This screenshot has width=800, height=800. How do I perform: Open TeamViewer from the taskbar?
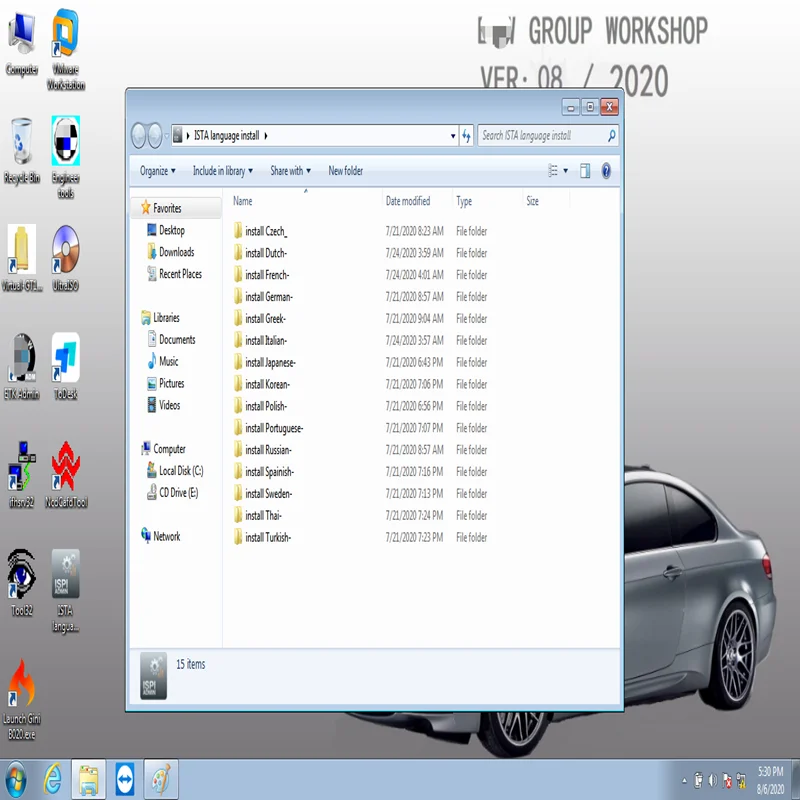pyautogui.click(x=125, y=779)
